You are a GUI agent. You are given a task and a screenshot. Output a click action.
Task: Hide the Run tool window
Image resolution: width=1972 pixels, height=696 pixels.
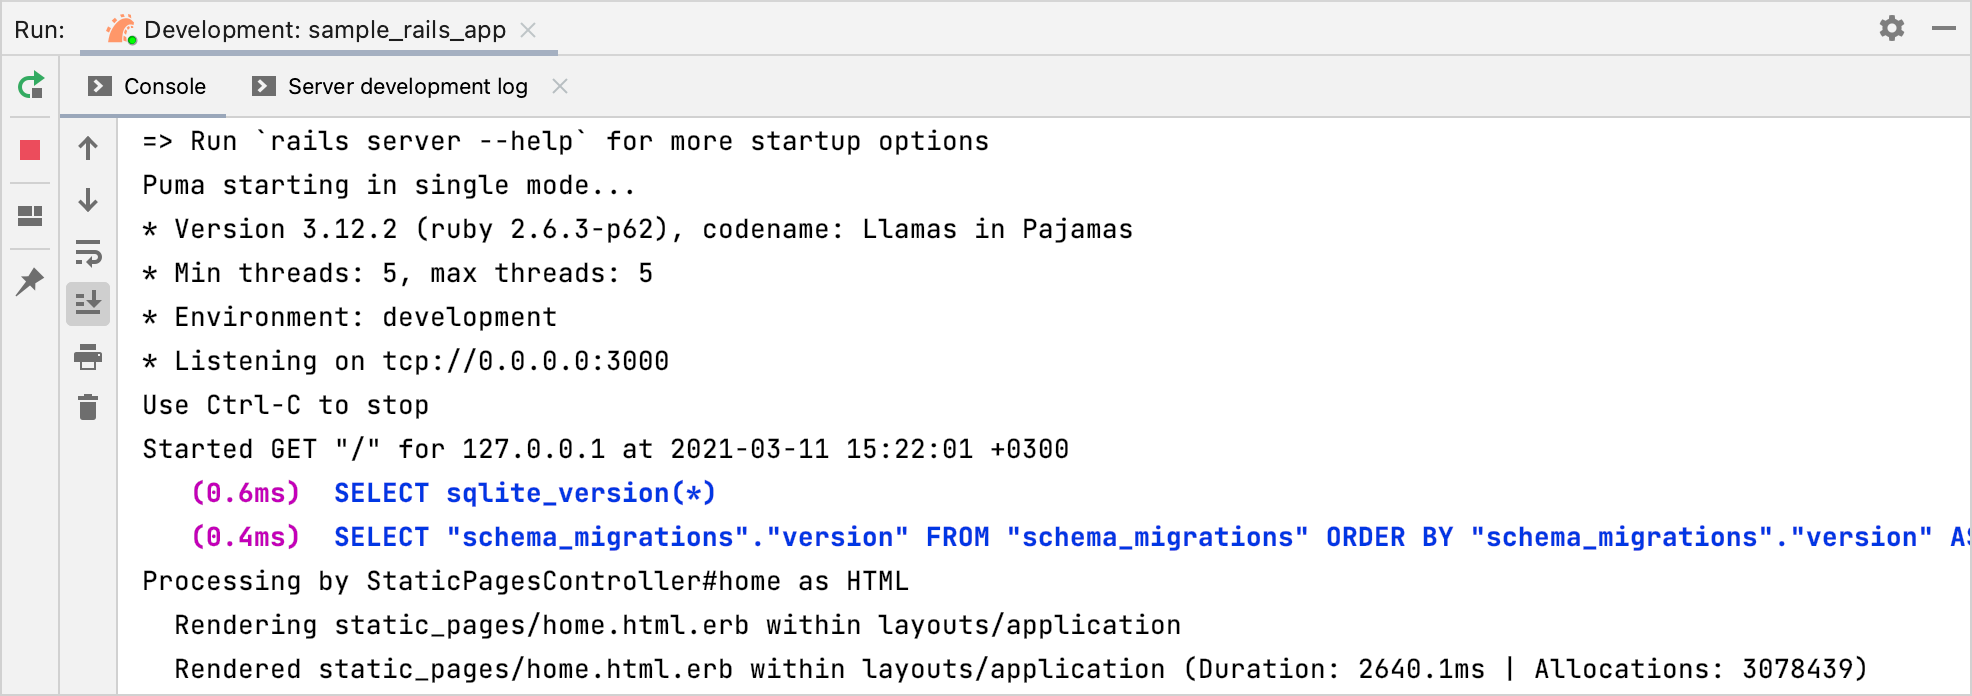coord(1943,28)
